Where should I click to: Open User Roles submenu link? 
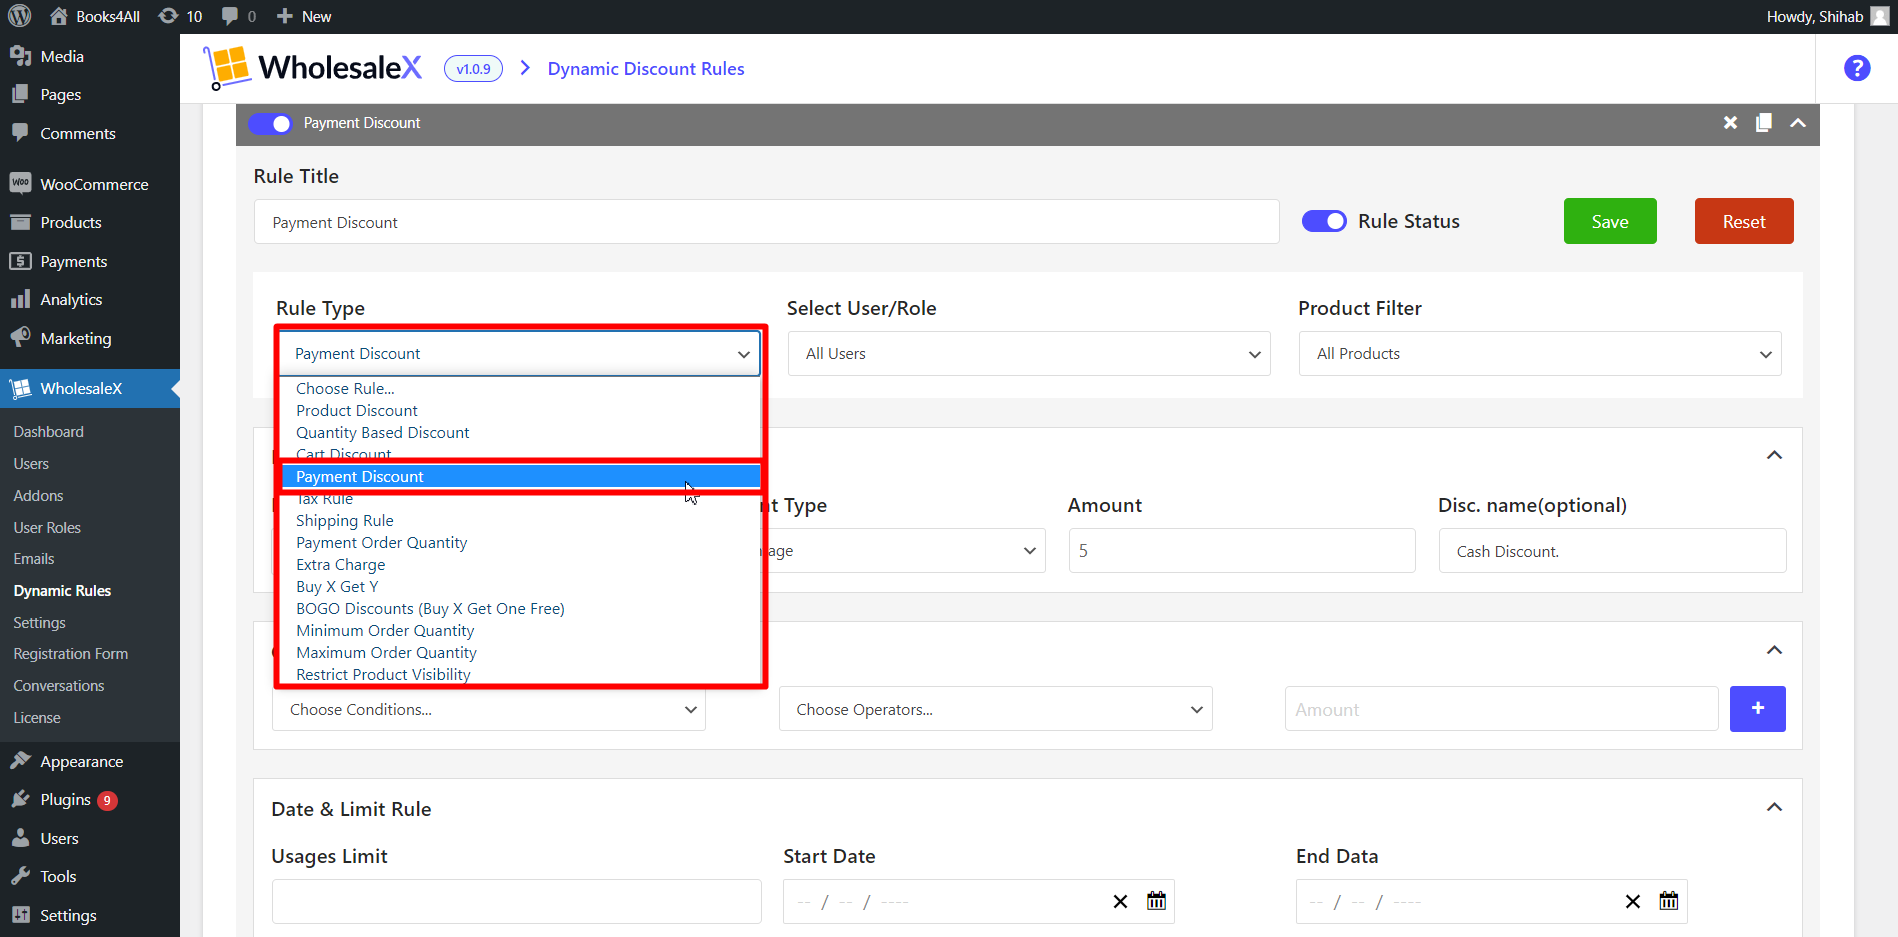tap(47, 527)
